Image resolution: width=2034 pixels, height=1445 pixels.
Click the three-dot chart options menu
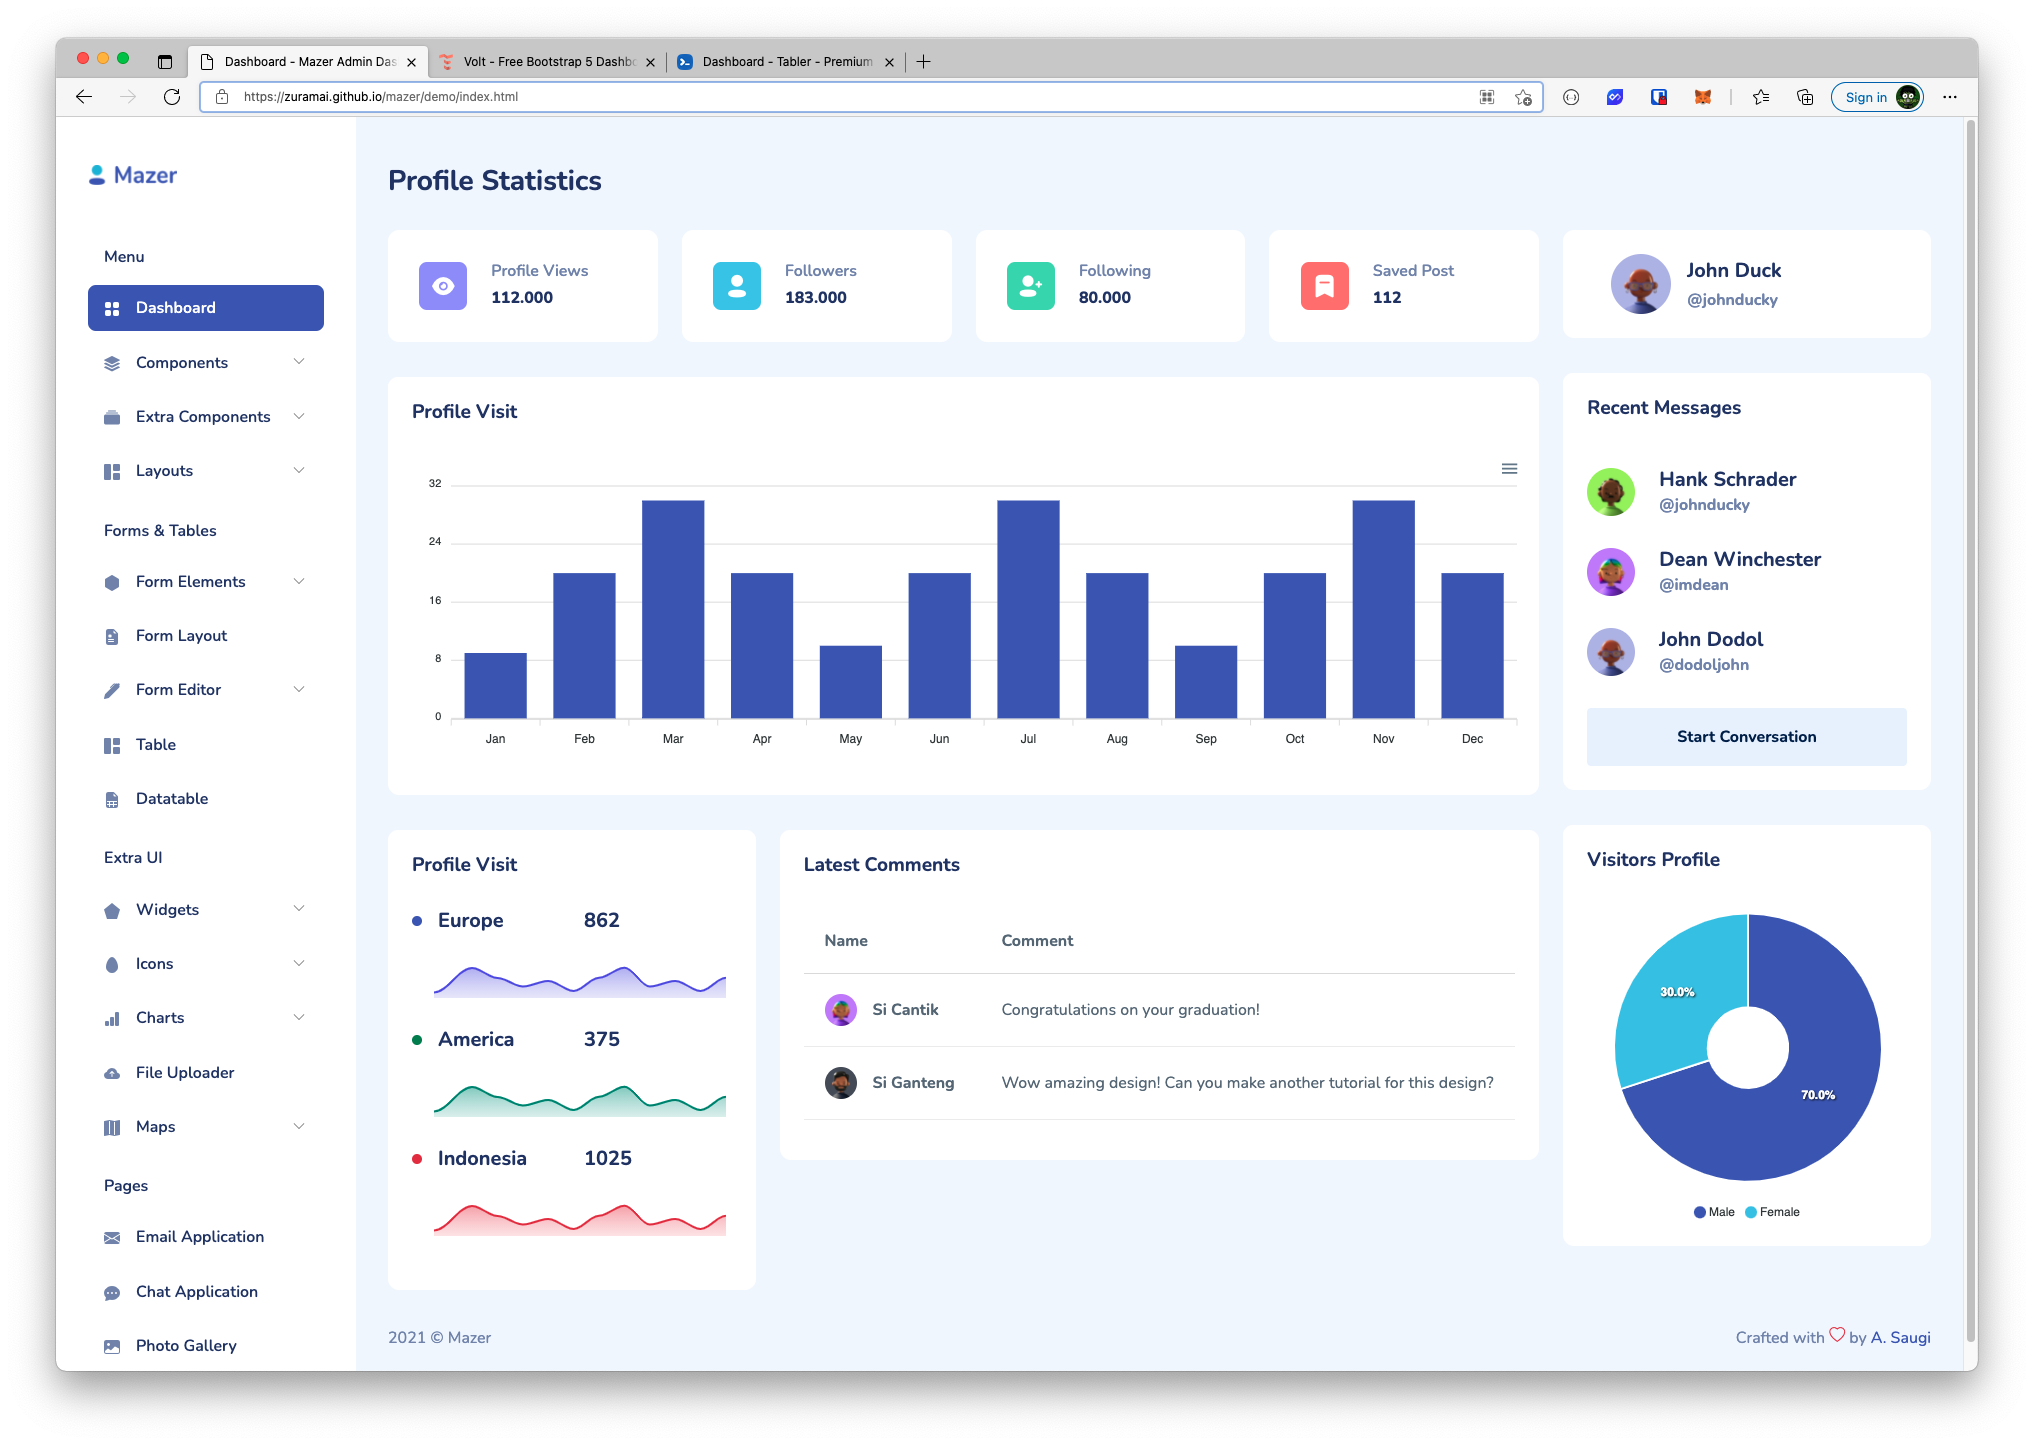[1509, 469]
